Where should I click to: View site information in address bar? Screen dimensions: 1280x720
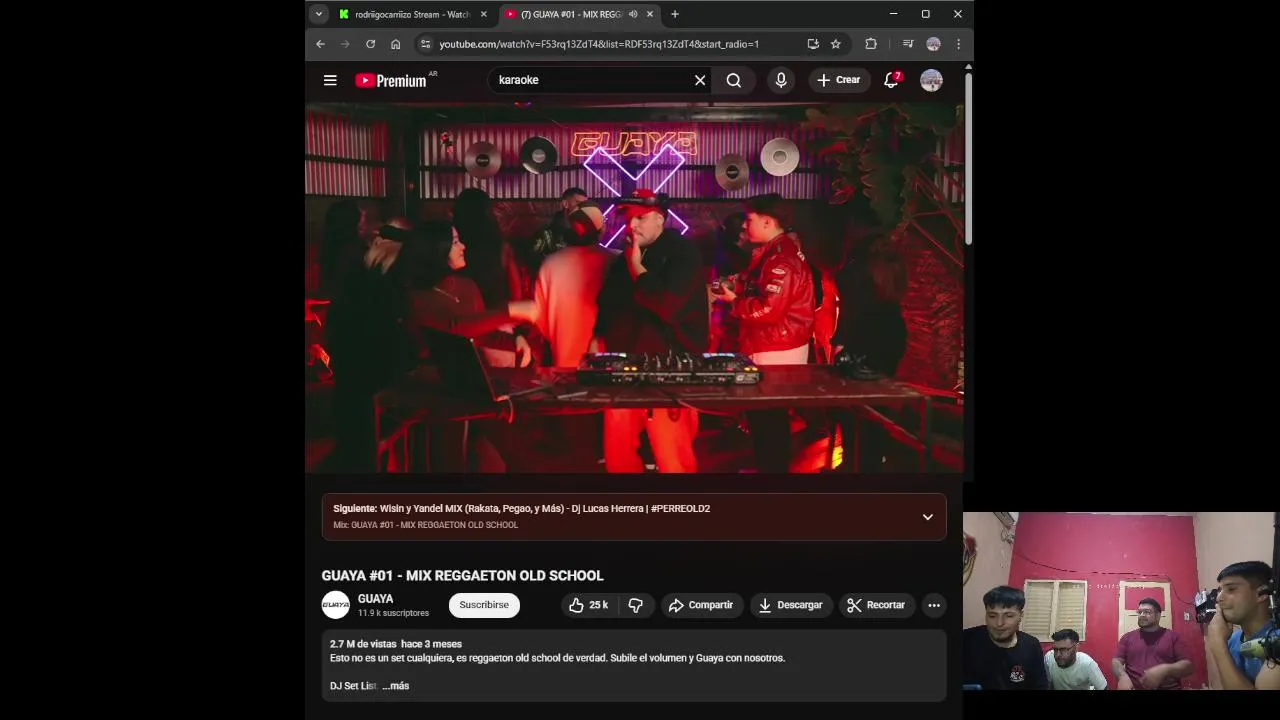coord(425,44)
